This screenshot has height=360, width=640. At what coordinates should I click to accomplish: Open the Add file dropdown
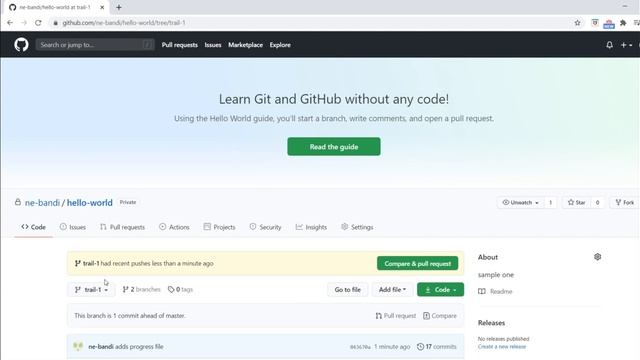392,289
